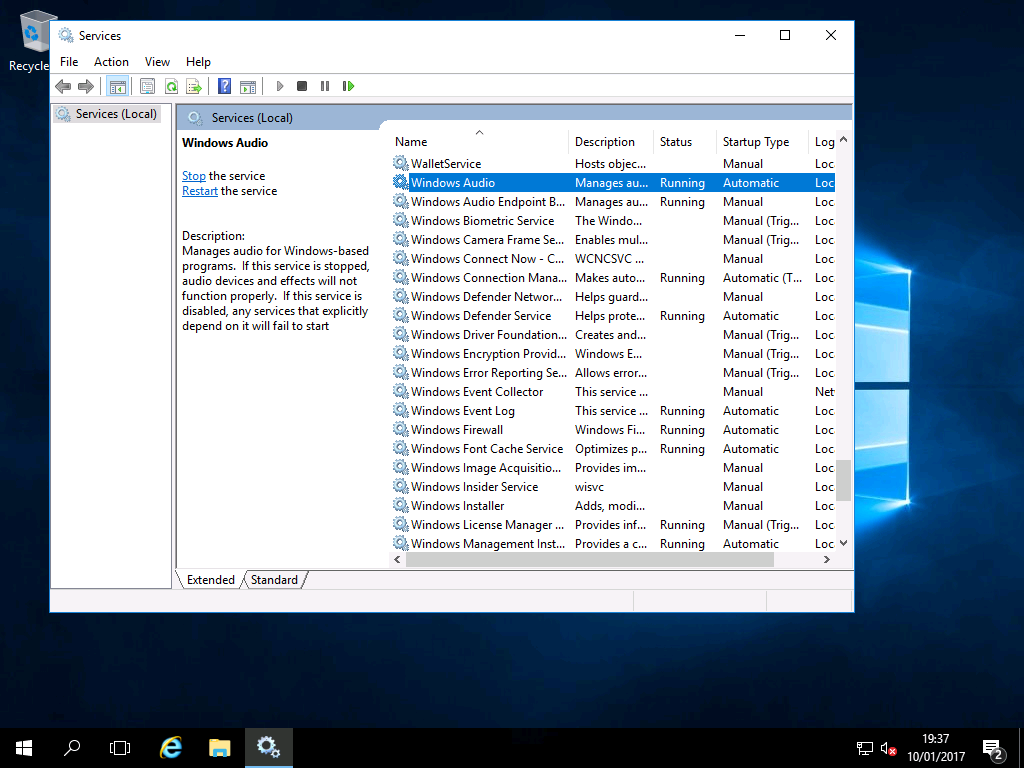Click the gear icon beside Windows Font Cache Service
The height and width of the screenshot is (768, 1024).
[400, 448]
